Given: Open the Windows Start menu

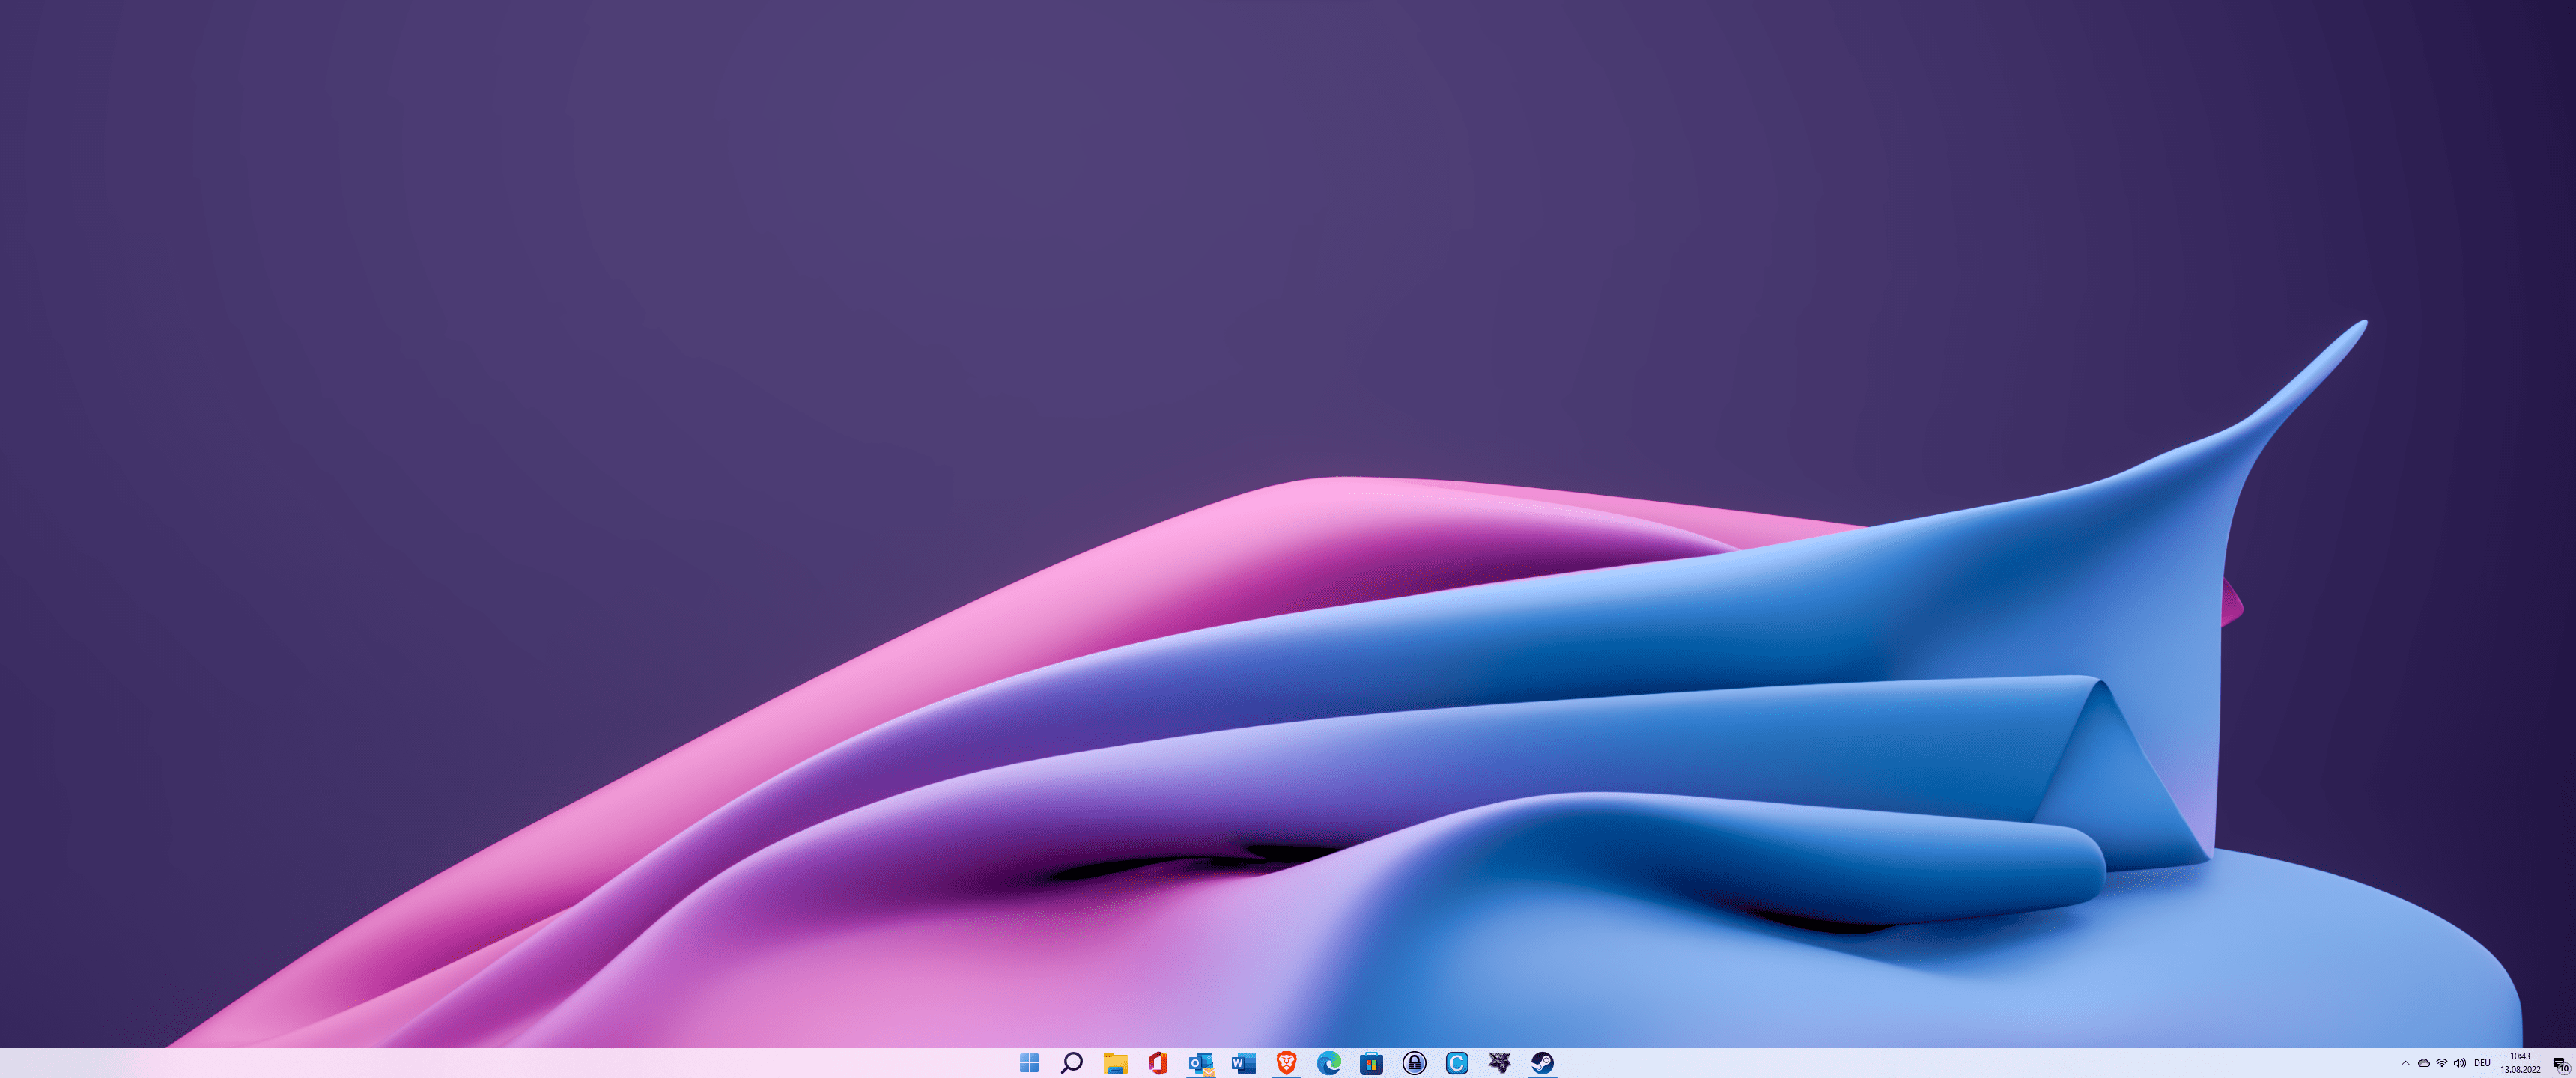Looking at the screenshot, I should coord(1029,1062).
